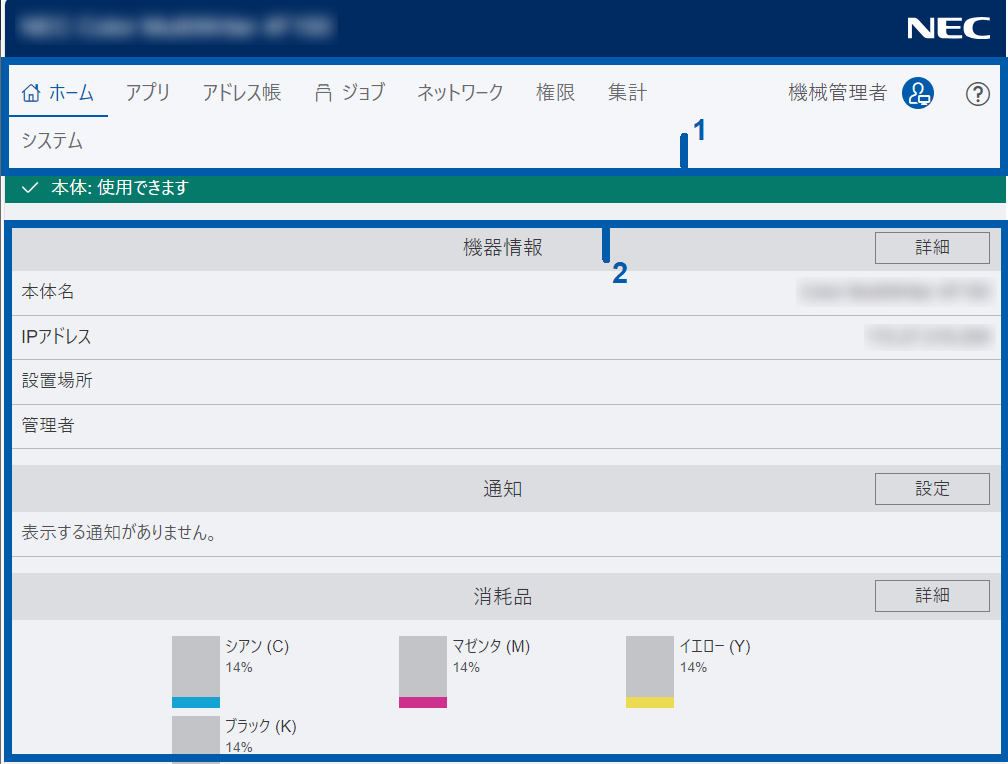Image resolution: width=1008 pixels, height=764 pixels.
Task: Click the NEC logo in header
Action: [948, 28]
